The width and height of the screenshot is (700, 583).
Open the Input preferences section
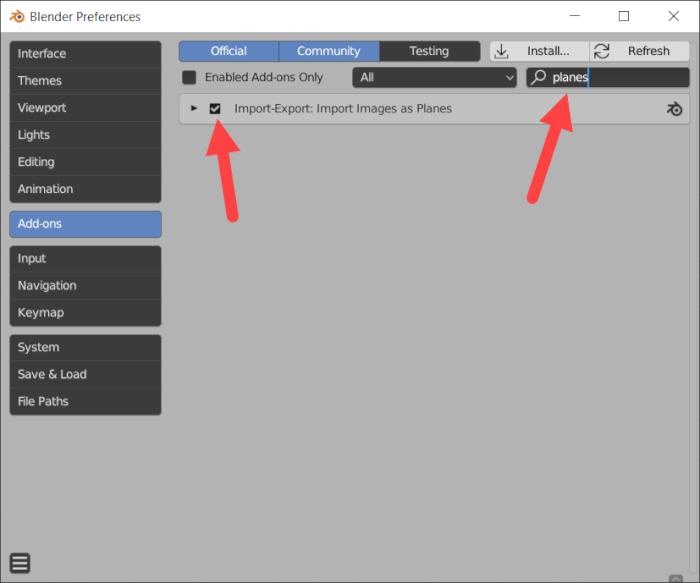tap(85, 259)
